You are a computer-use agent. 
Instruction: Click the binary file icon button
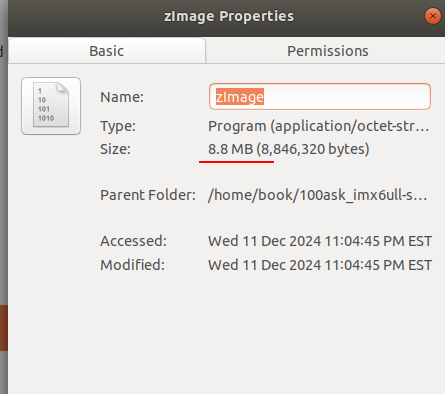pos(51,106)
